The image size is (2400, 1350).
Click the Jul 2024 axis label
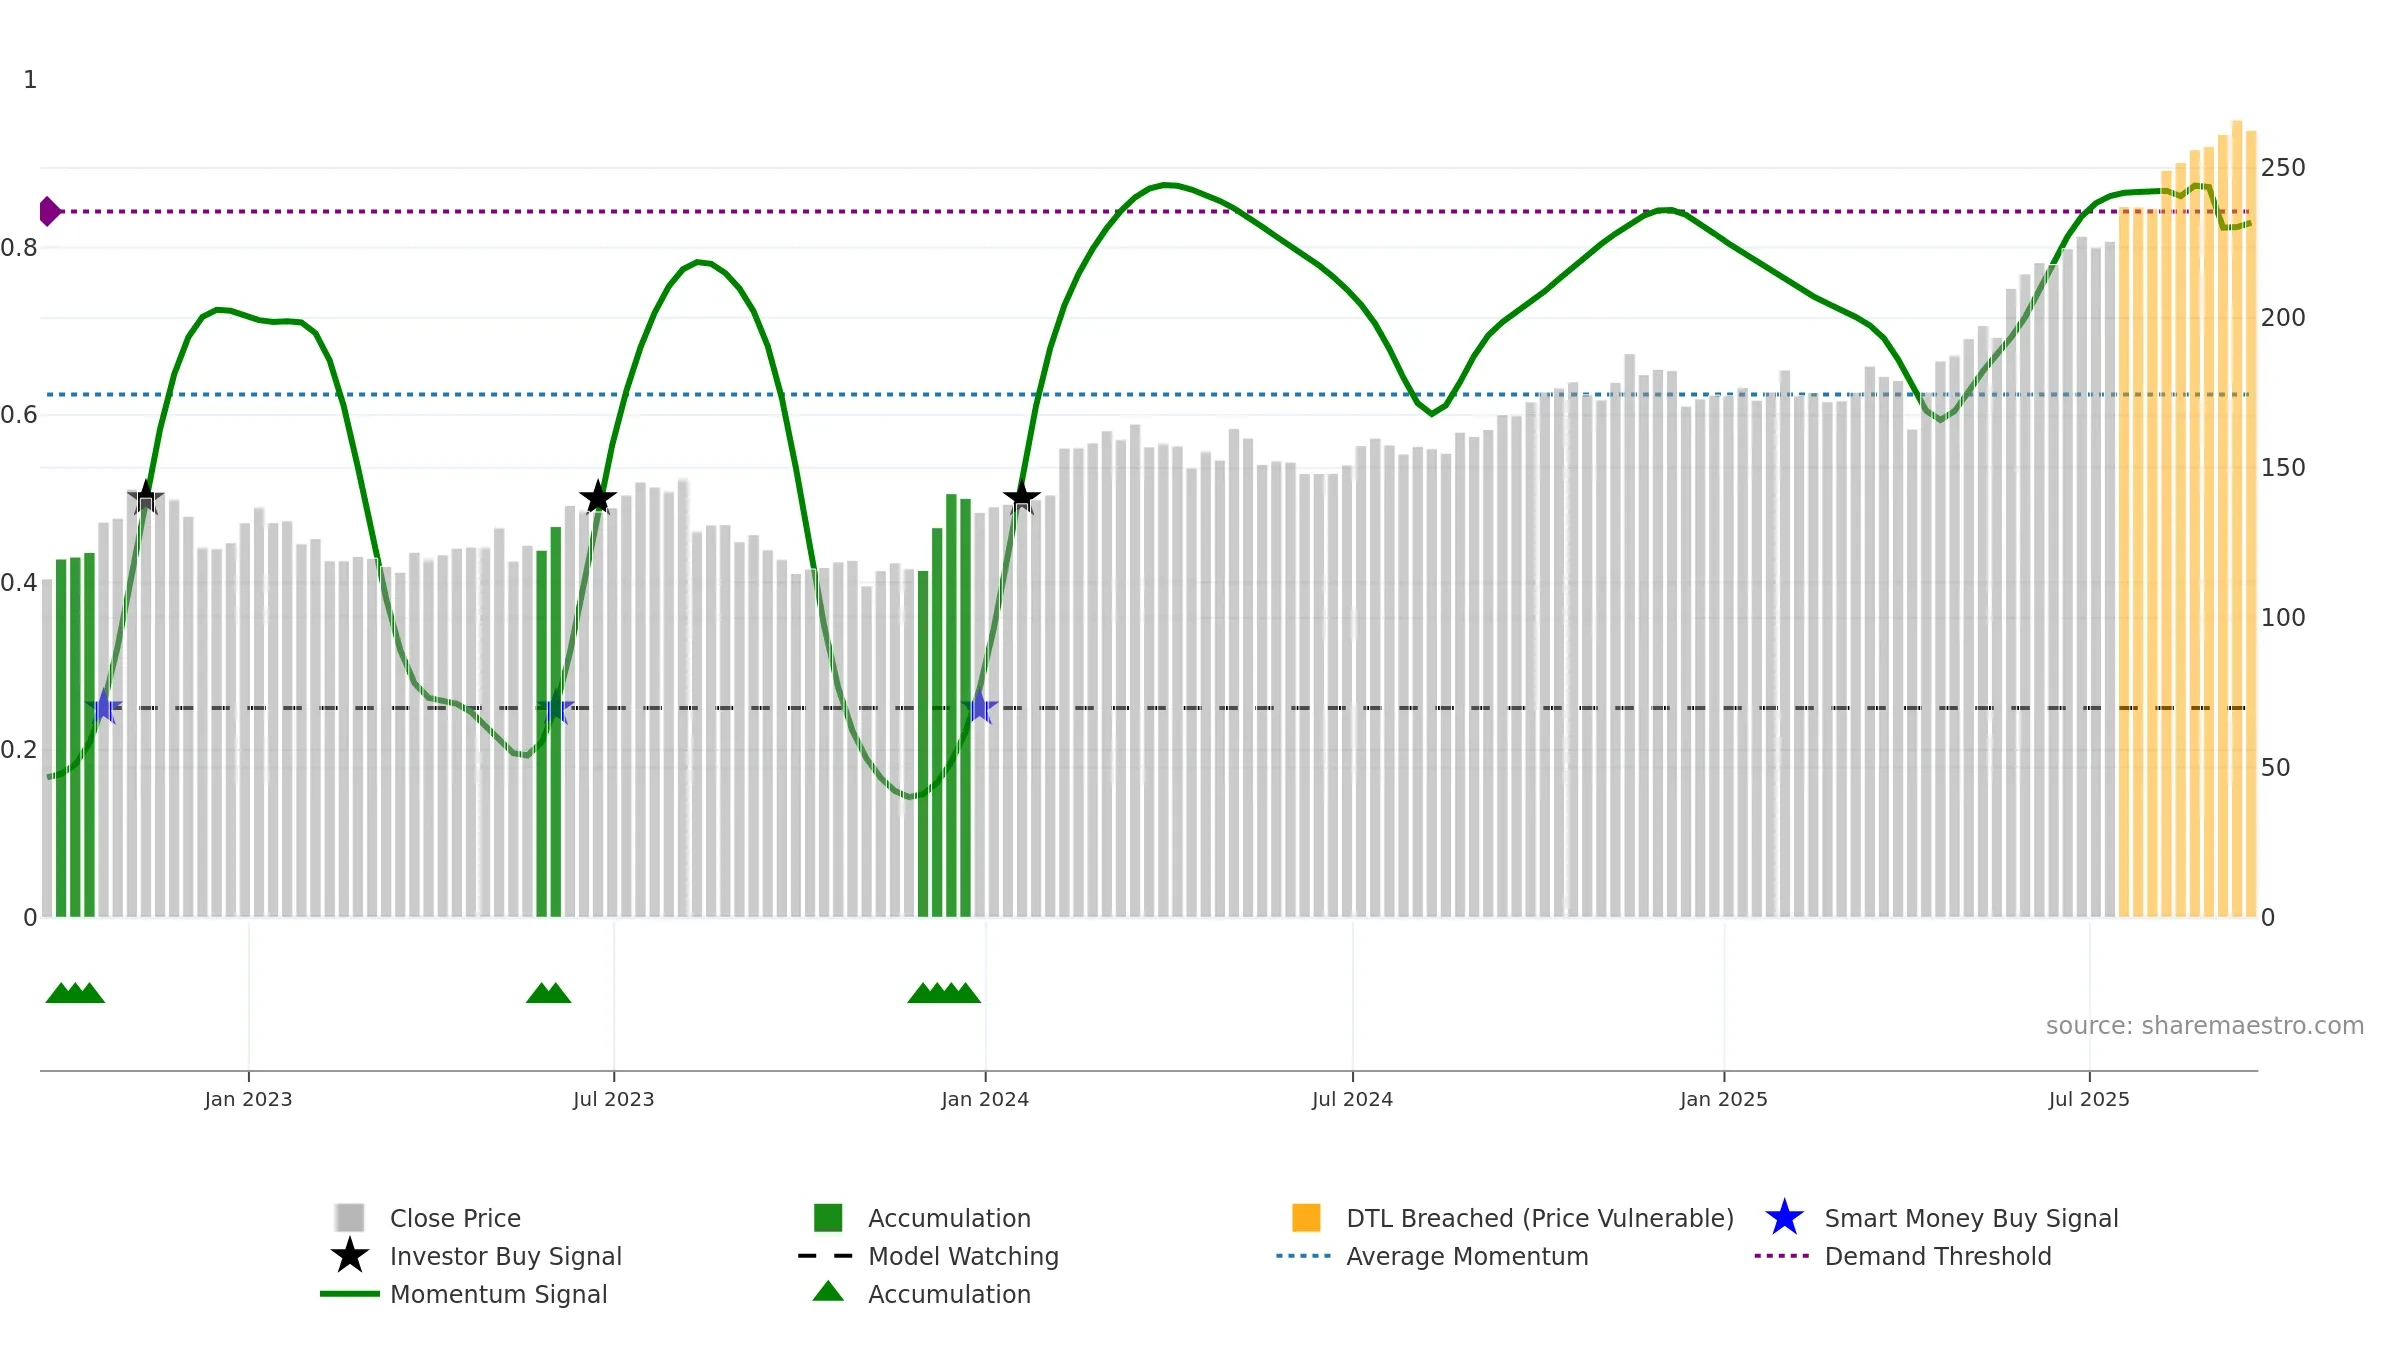click(1352, 1100)
